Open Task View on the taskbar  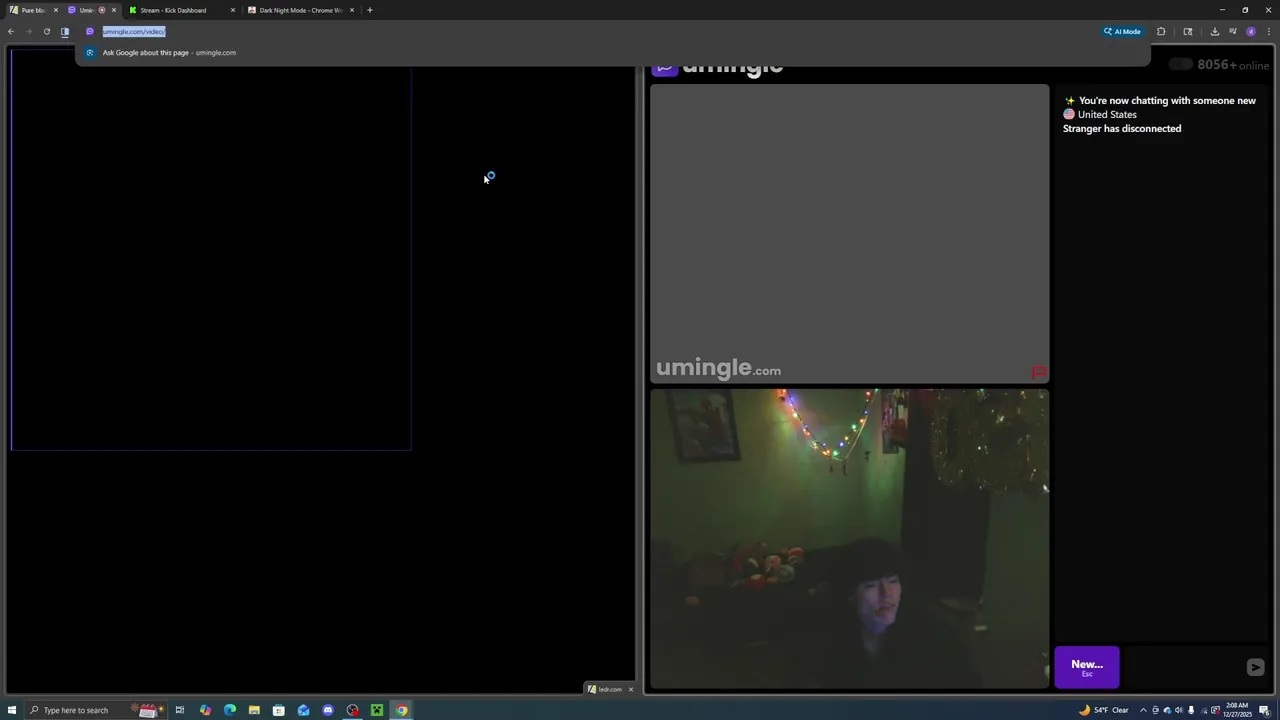coord(180,710)
